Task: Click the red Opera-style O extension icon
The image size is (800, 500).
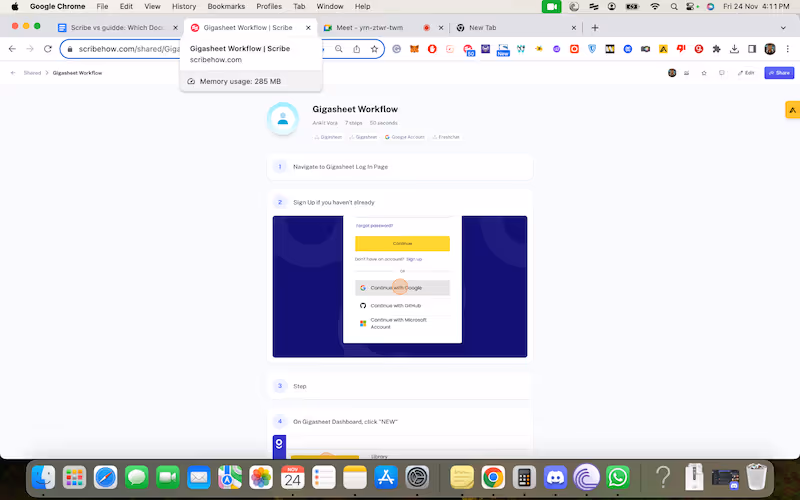Action: coord(432,49)
